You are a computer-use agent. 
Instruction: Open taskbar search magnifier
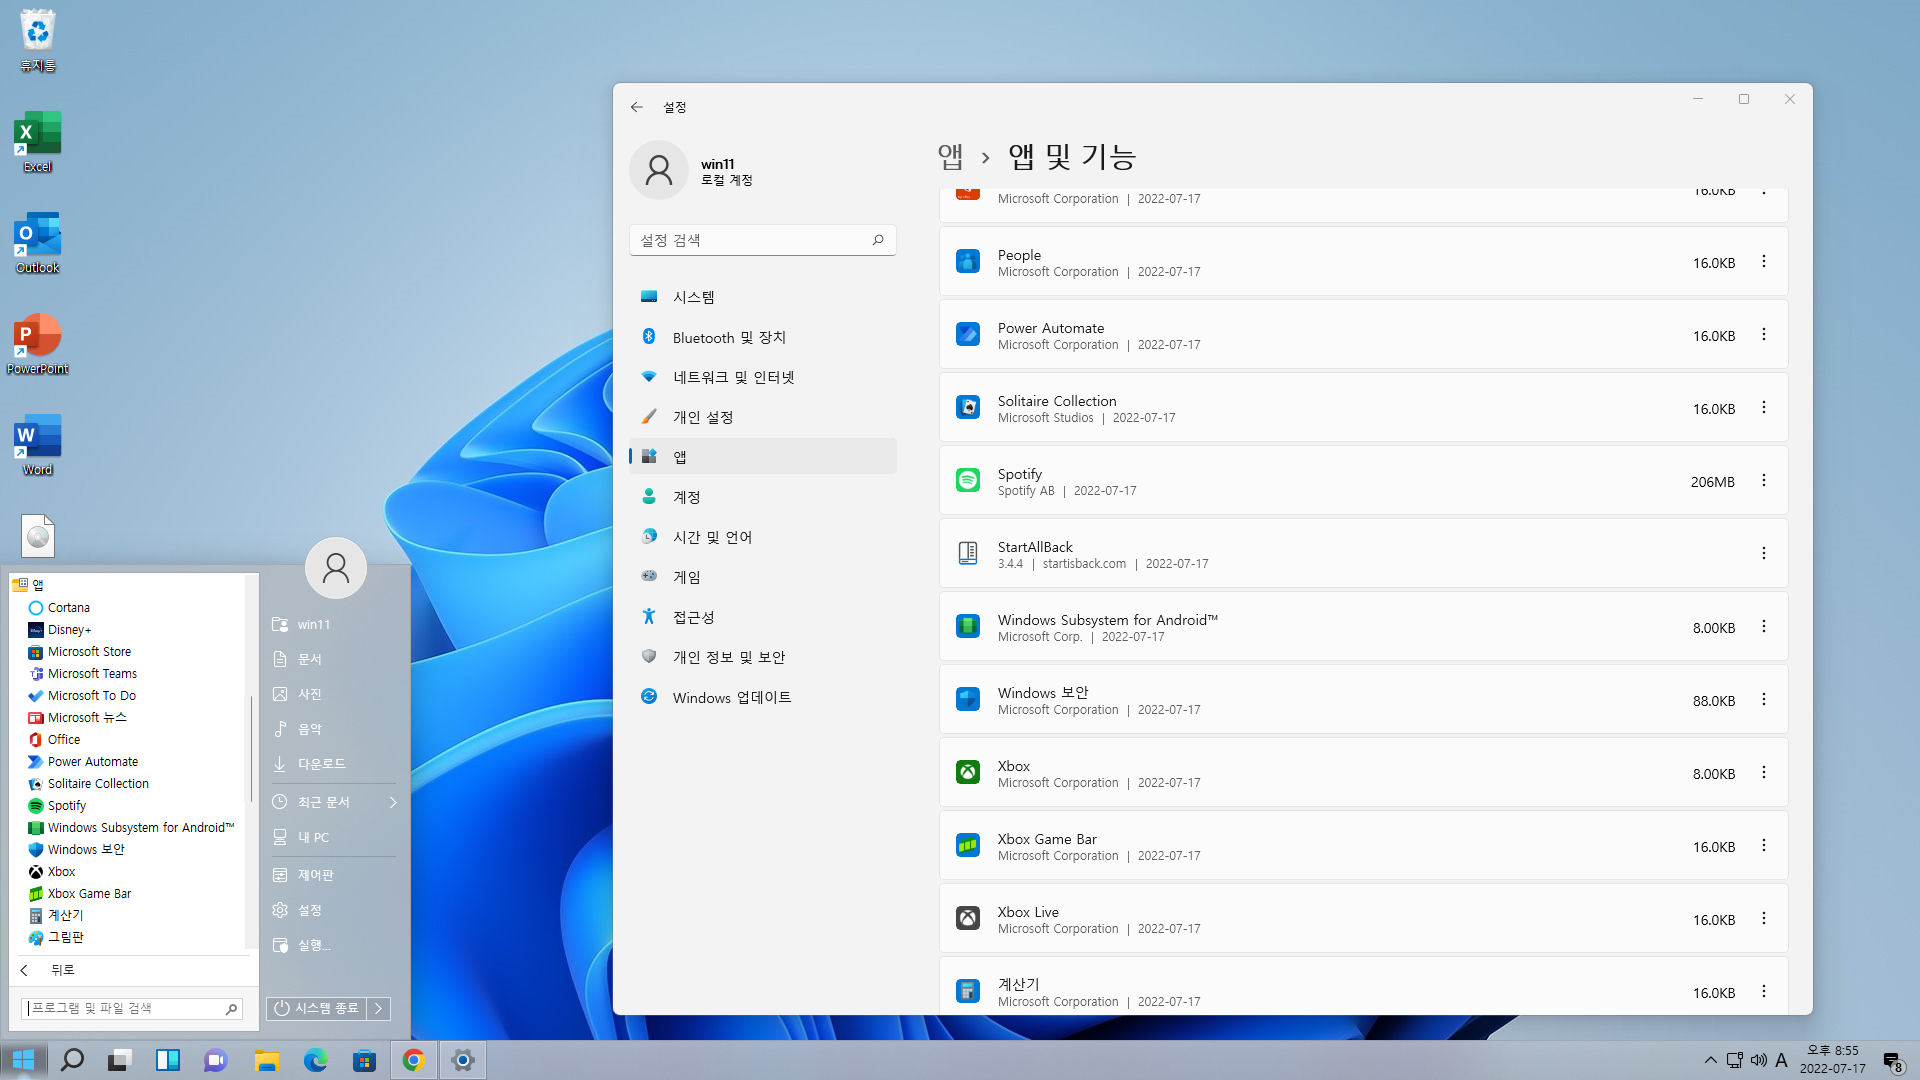pos(72,1060)
